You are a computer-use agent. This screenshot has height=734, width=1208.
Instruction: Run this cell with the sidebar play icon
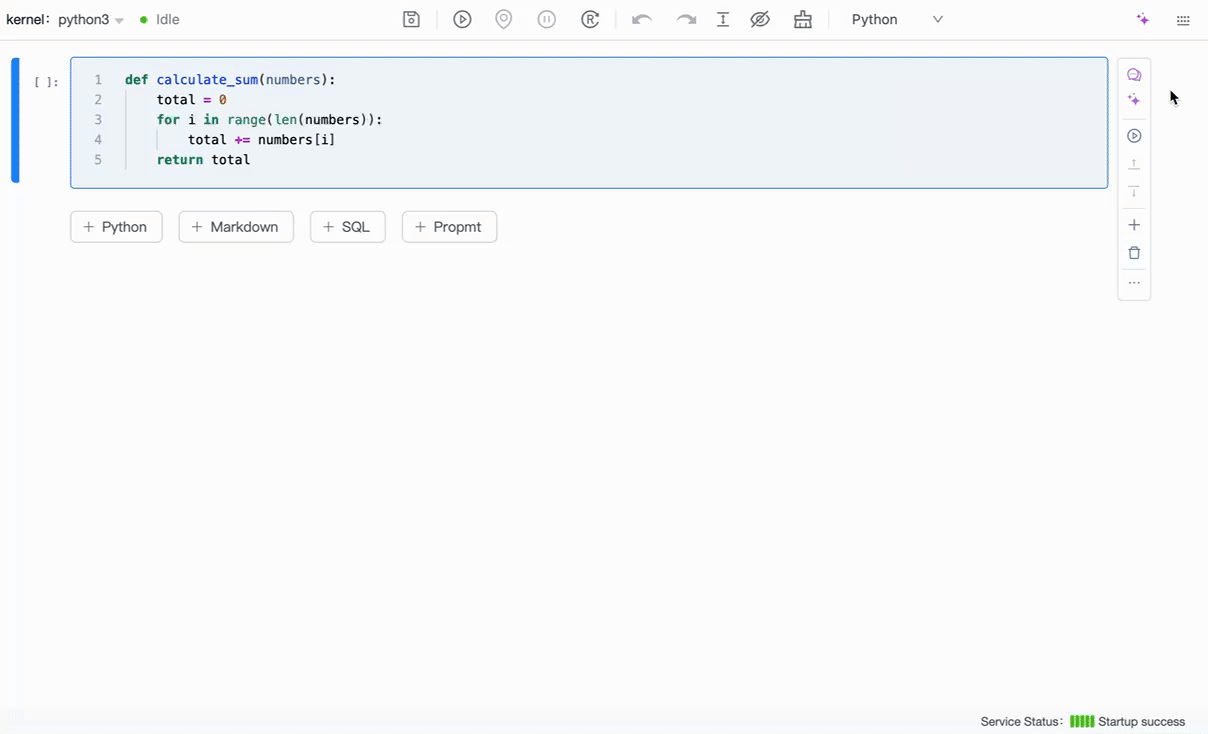pyautogui.click(x=1134, y=136)
